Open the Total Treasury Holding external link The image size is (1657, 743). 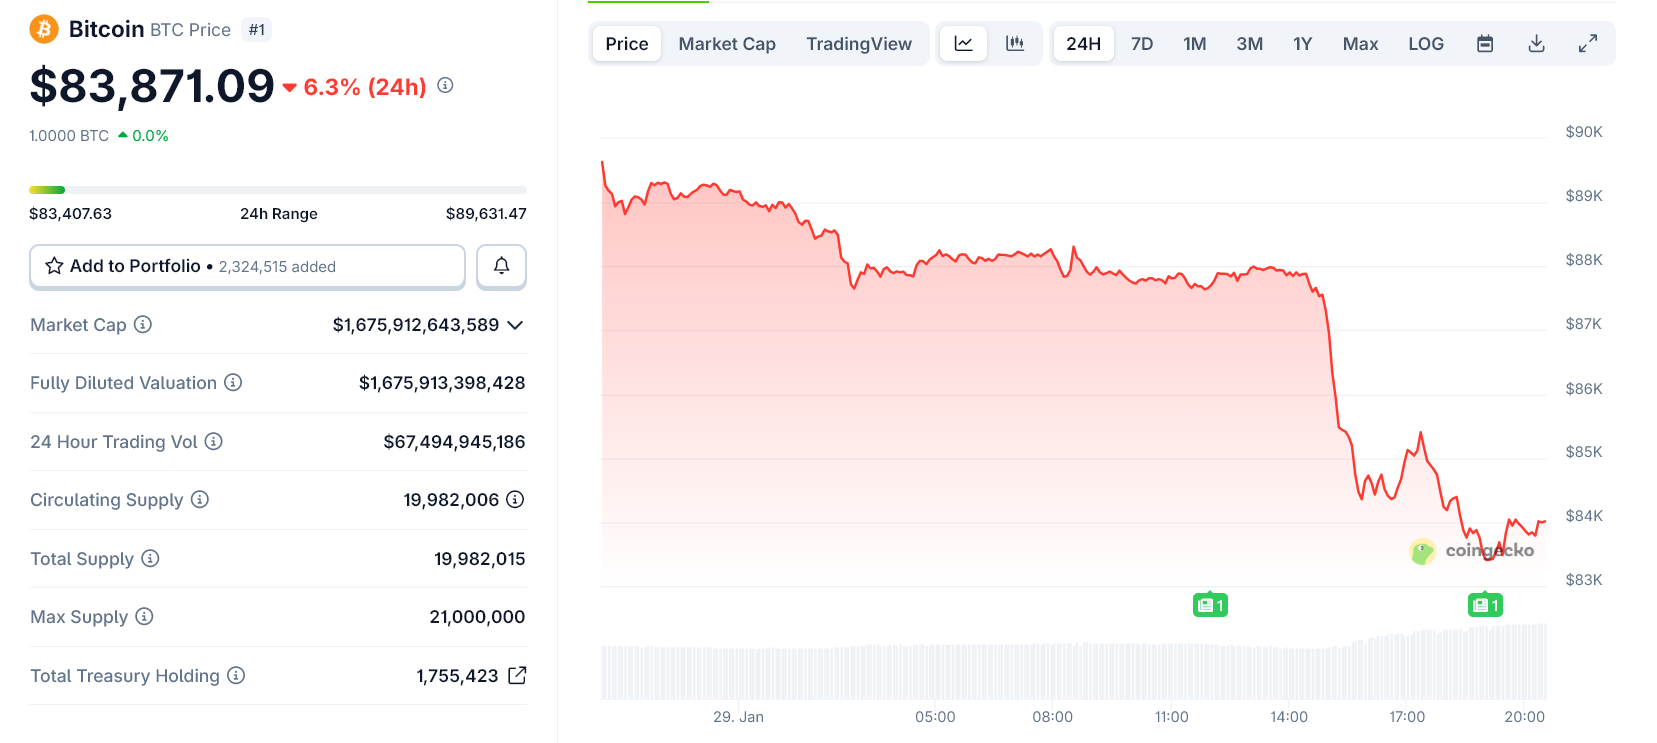pyautogui.click(x=517, y=675)
